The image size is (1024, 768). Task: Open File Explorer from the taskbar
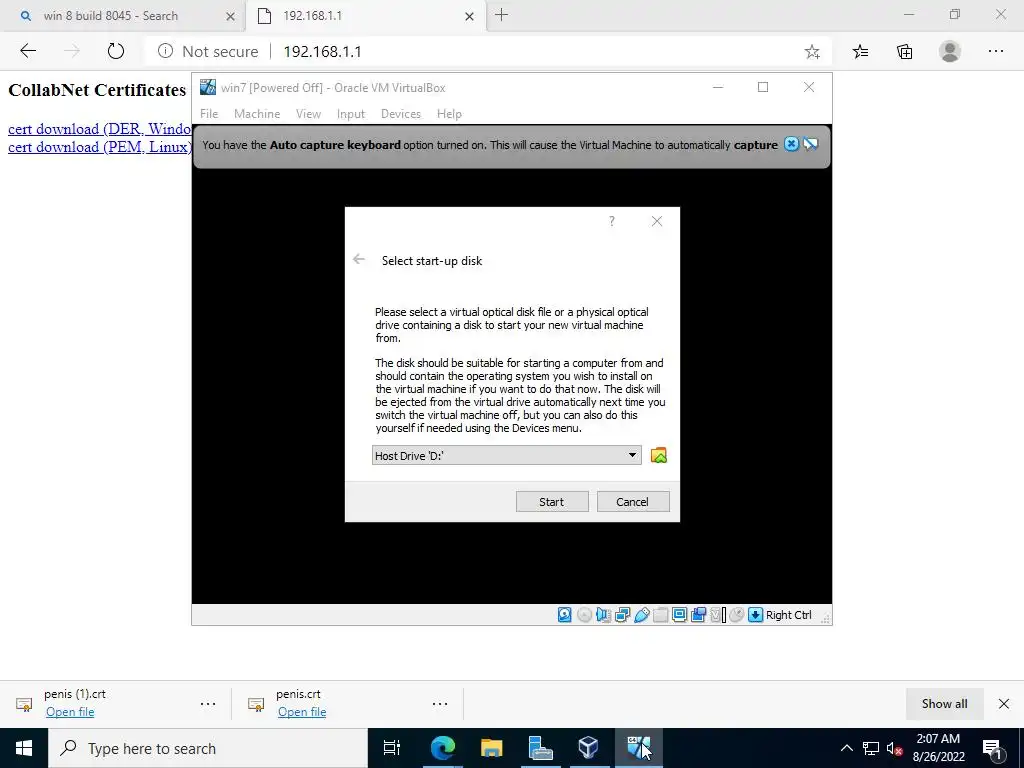[491, 748]
